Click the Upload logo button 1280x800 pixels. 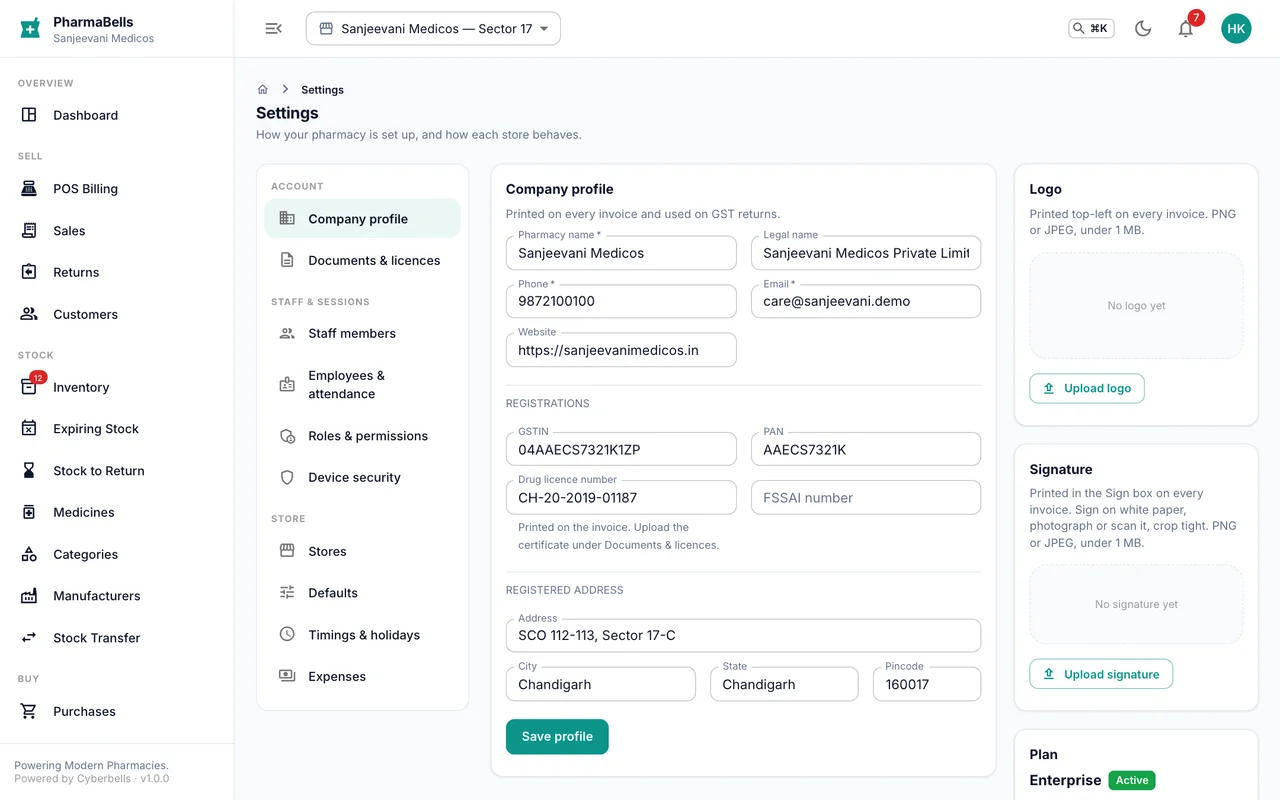(1087, 388)
